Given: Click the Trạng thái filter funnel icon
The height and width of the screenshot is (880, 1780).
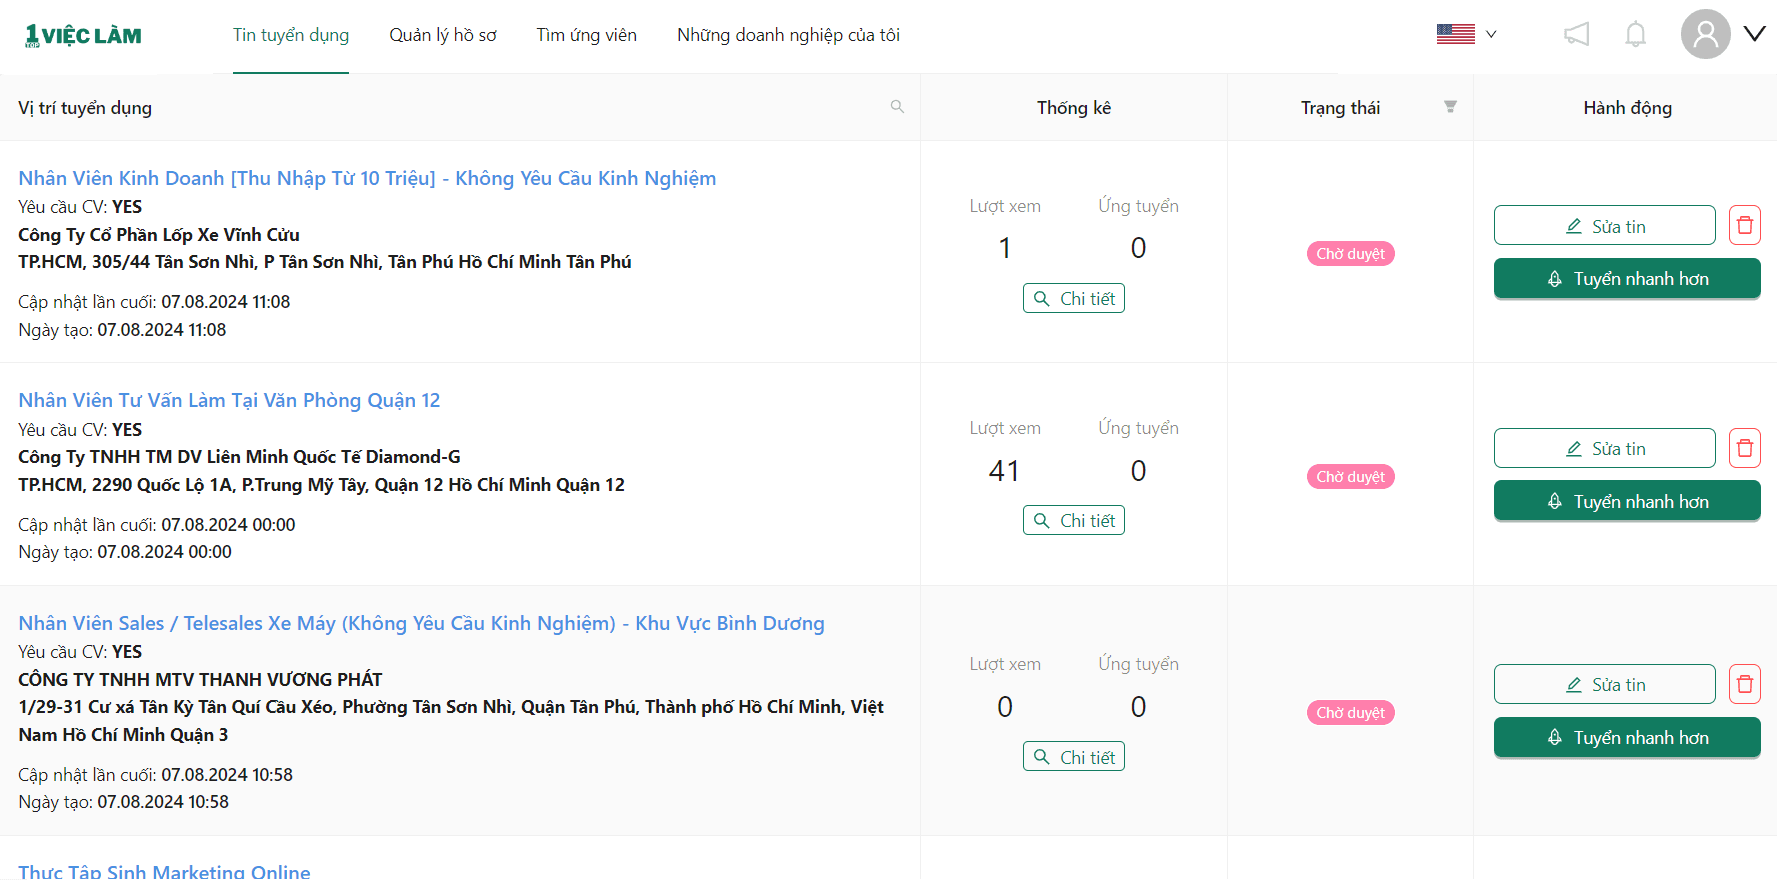Looking at the screenshot, I should tap(1450, 107).
